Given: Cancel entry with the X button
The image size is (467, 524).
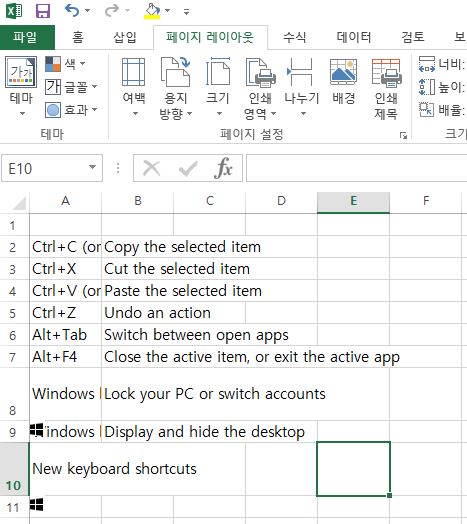Looking at the screenshot, I should coord(151,168).
